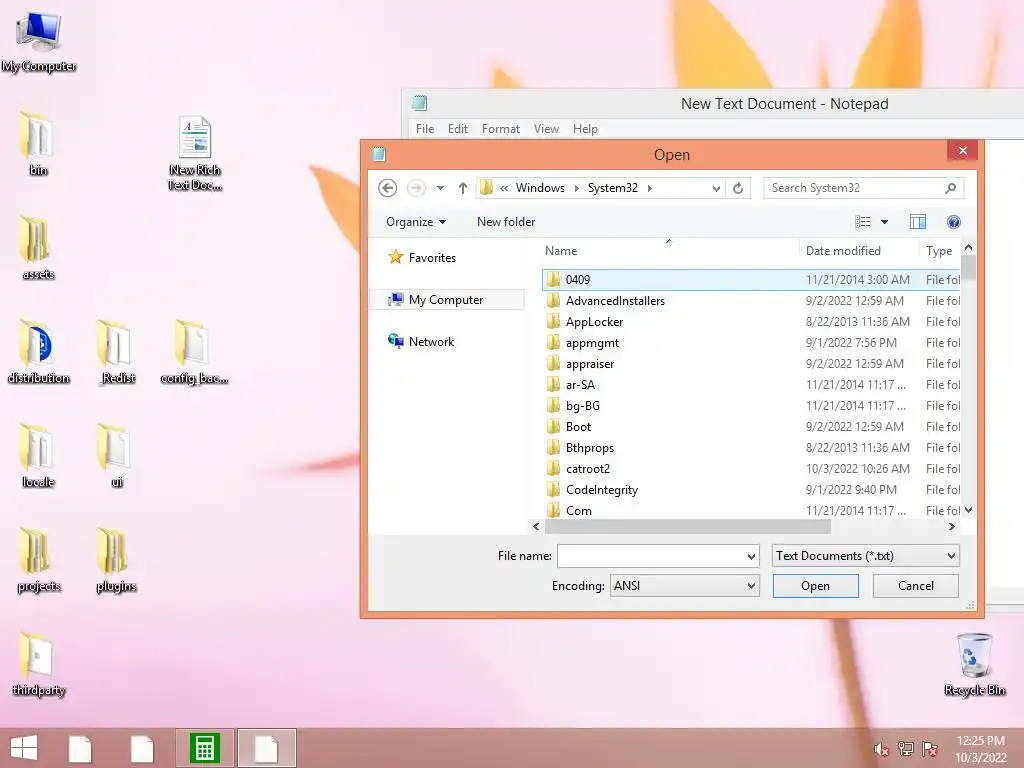Open Notepad's Edit menu
1024x768 pixels.
click(458, 129)
